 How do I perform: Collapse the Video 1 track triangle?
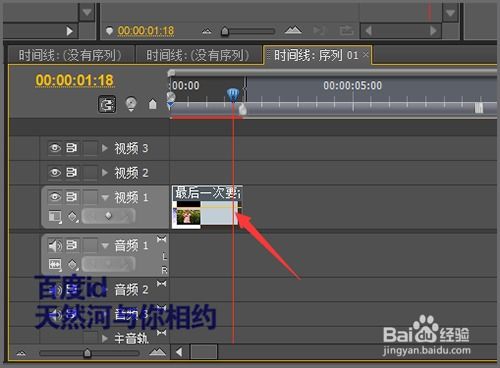coord(105,197)
